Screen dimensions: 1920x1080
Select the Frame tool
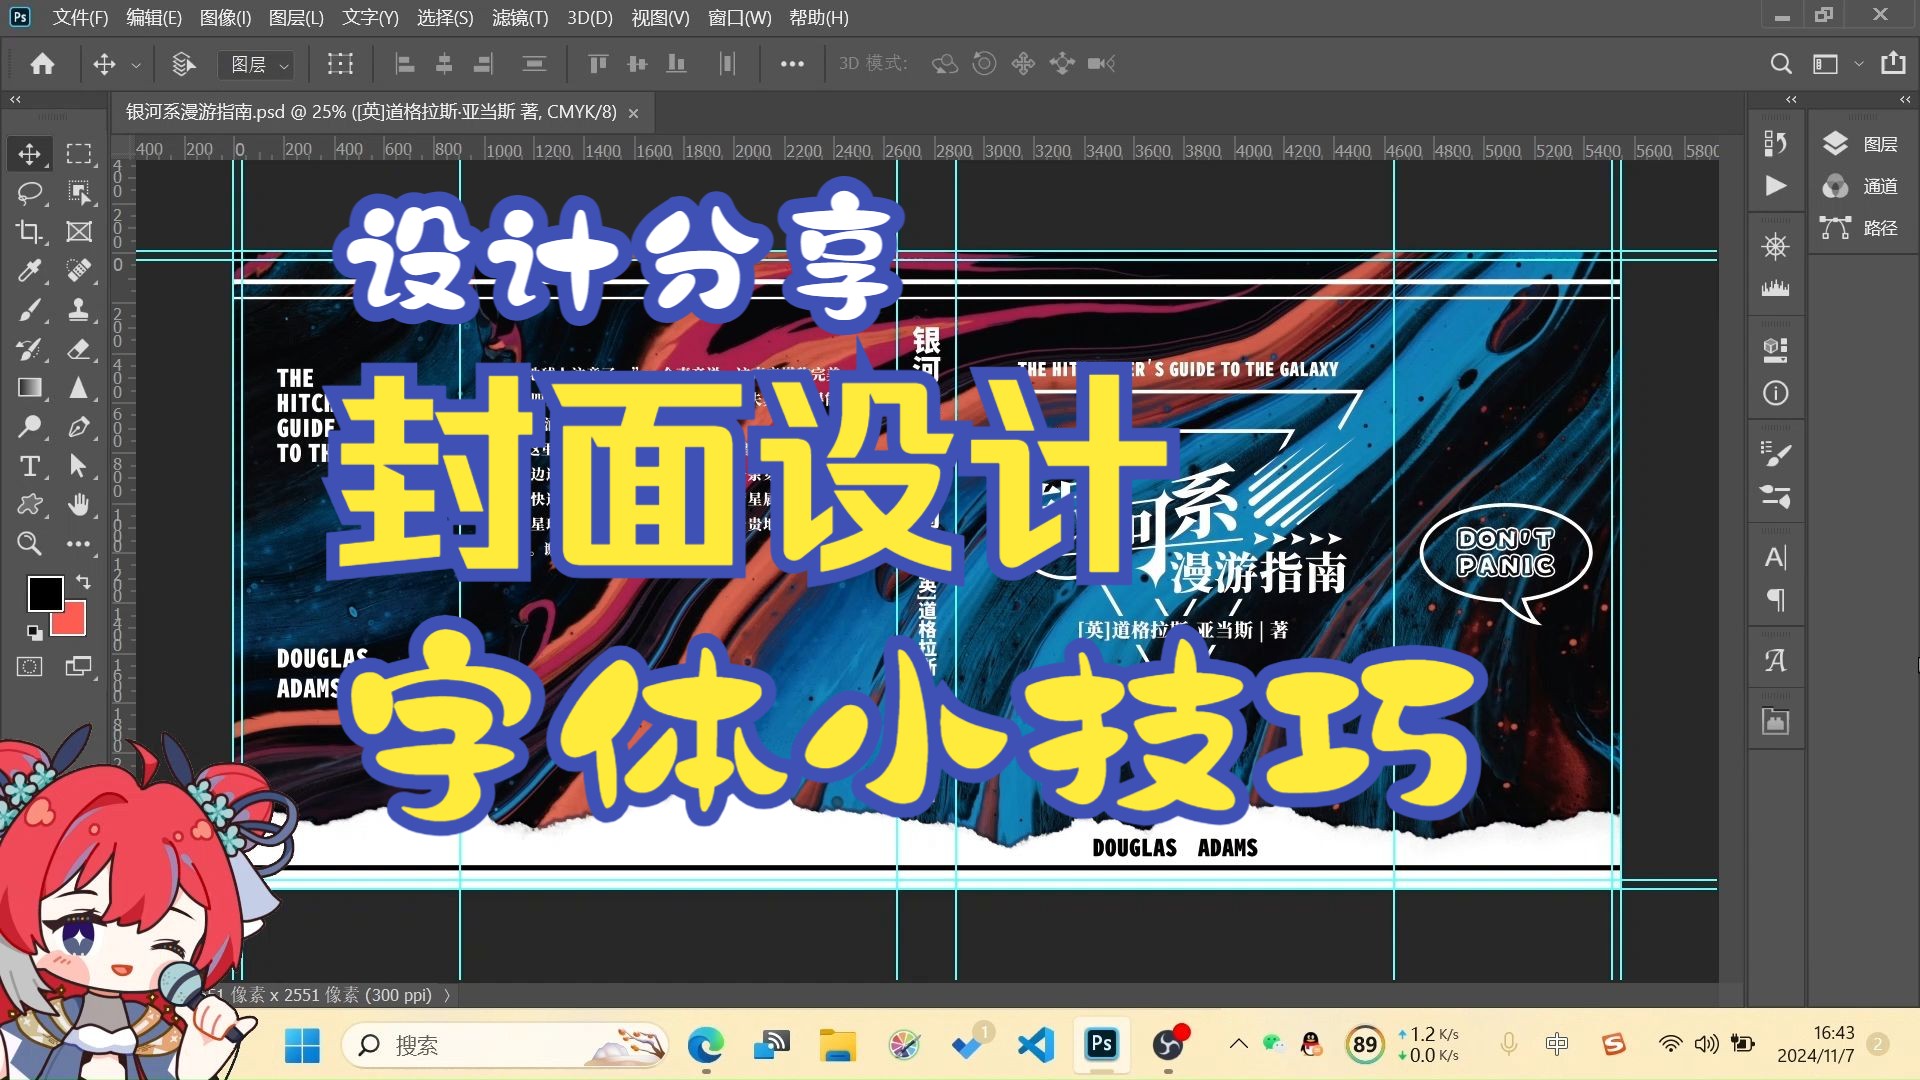(79, 231)
